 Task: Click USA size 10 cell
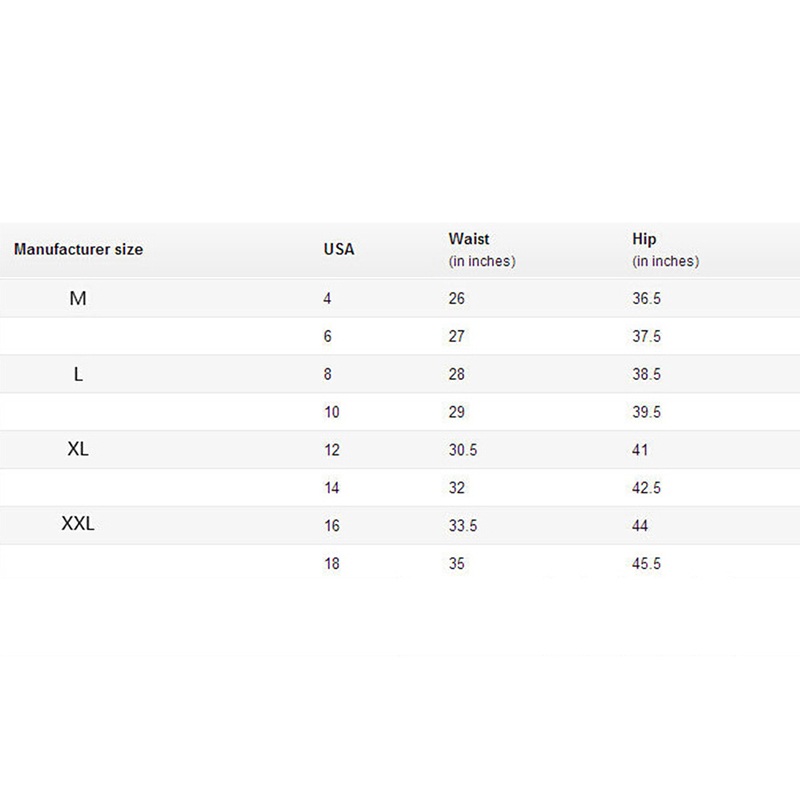coord(331,412)
